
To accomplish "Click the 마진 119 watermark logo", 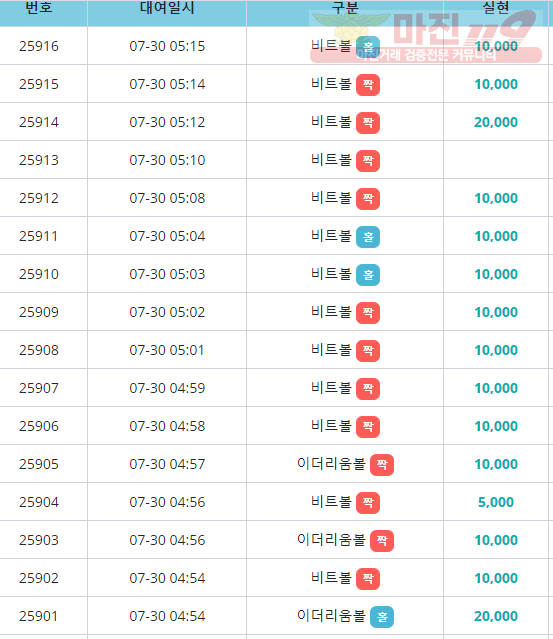I will click(x=426, y=37).
